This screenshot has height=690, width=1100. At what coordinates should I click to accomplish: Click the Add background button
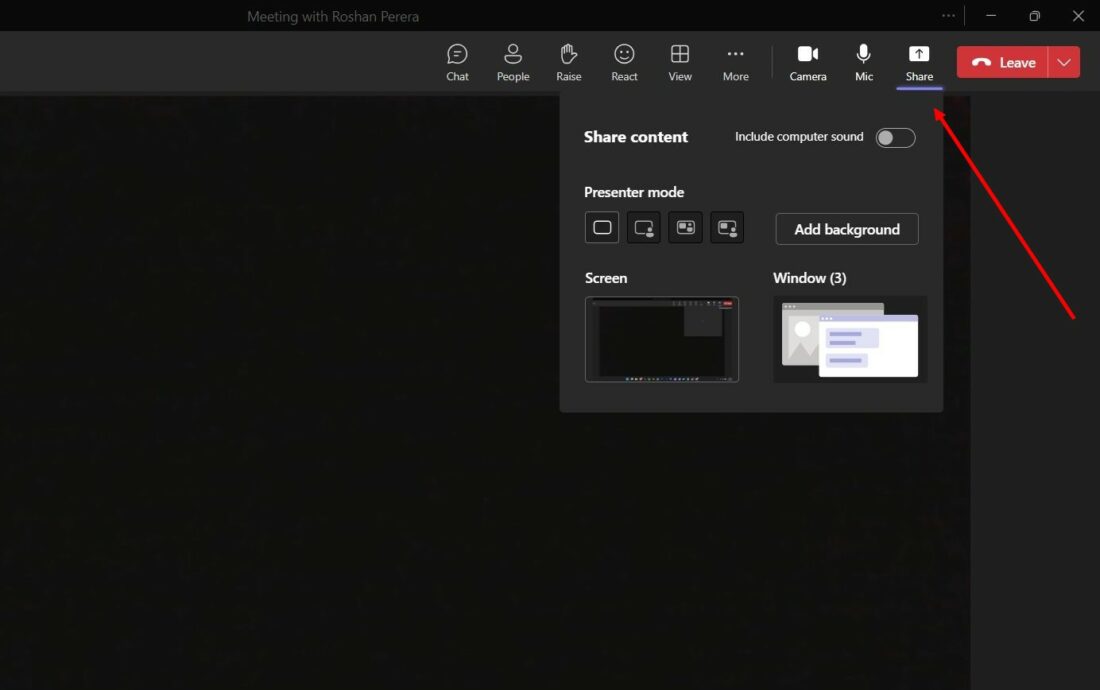[x=846, y=229]
